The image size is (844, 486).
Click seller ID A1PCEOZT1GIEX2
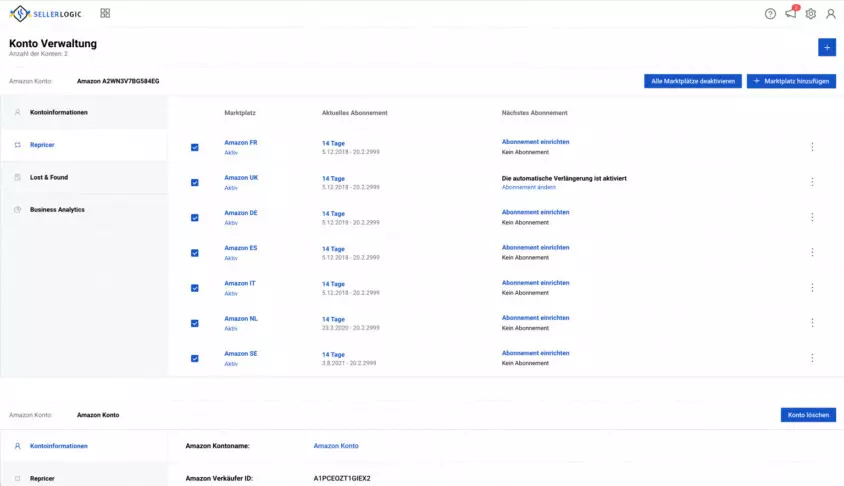[x=342, y=478]
